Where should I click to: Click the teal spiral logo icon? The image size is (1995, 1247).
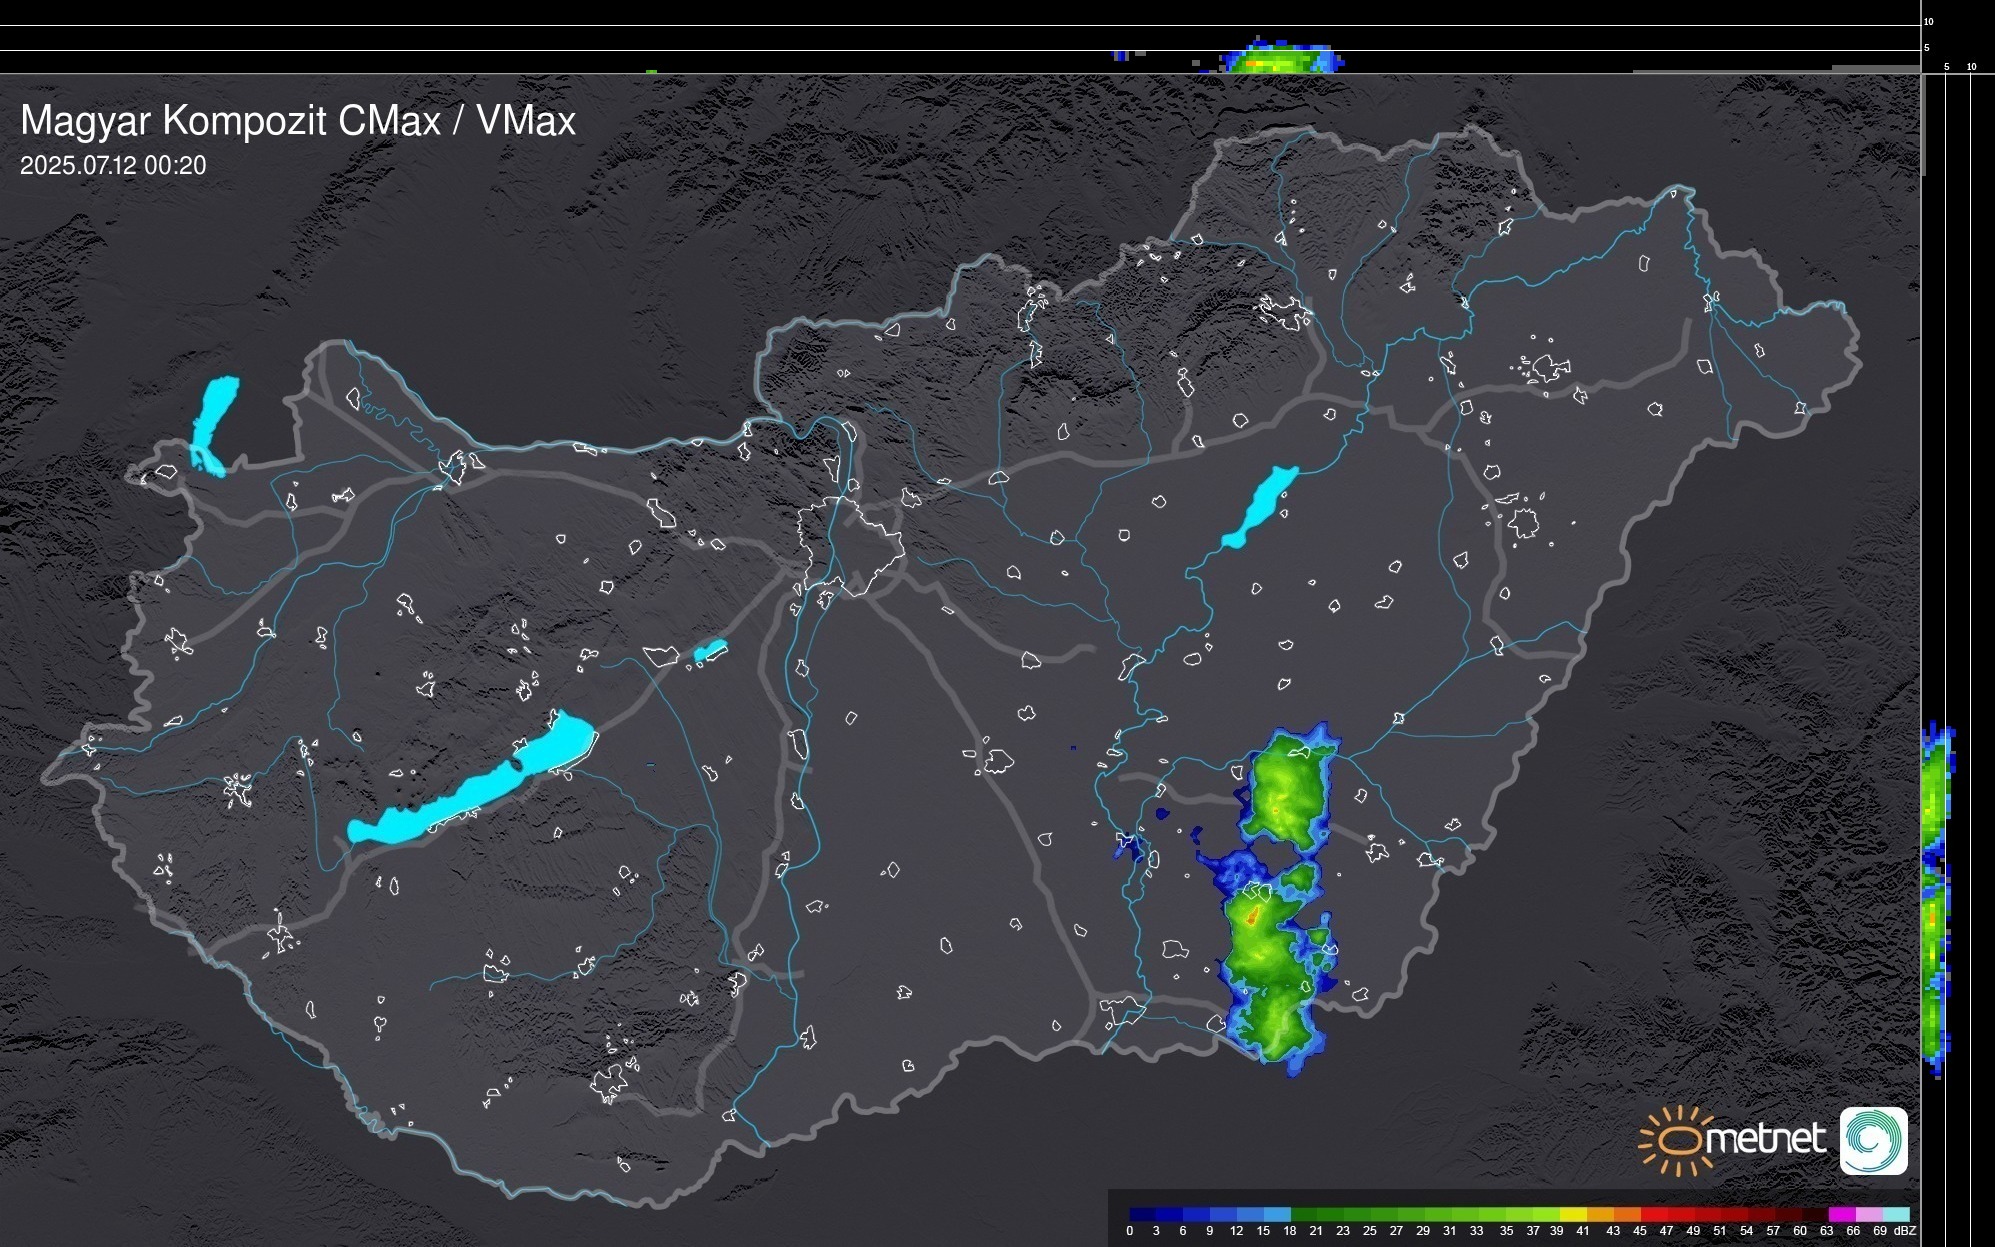pyautogui.click(x=1873, y=1140)
